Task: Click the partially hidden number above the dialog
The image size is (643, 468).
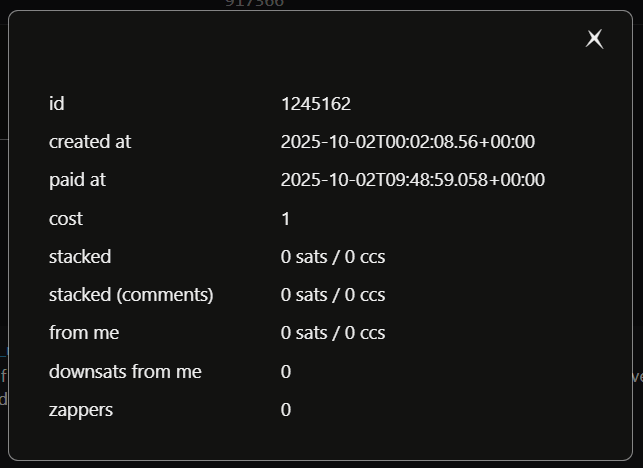Action: (254, 4)
